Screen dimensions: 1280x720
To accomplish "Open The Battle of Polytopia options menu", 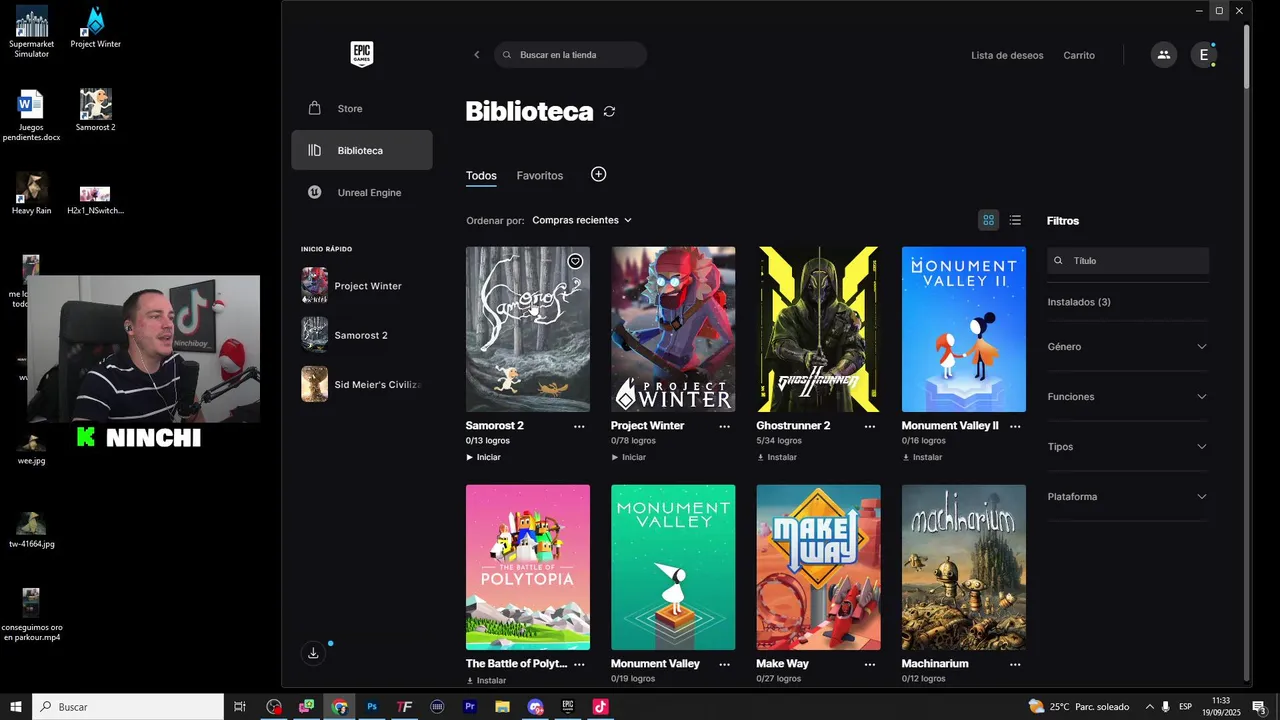I will tap(579, 664).
